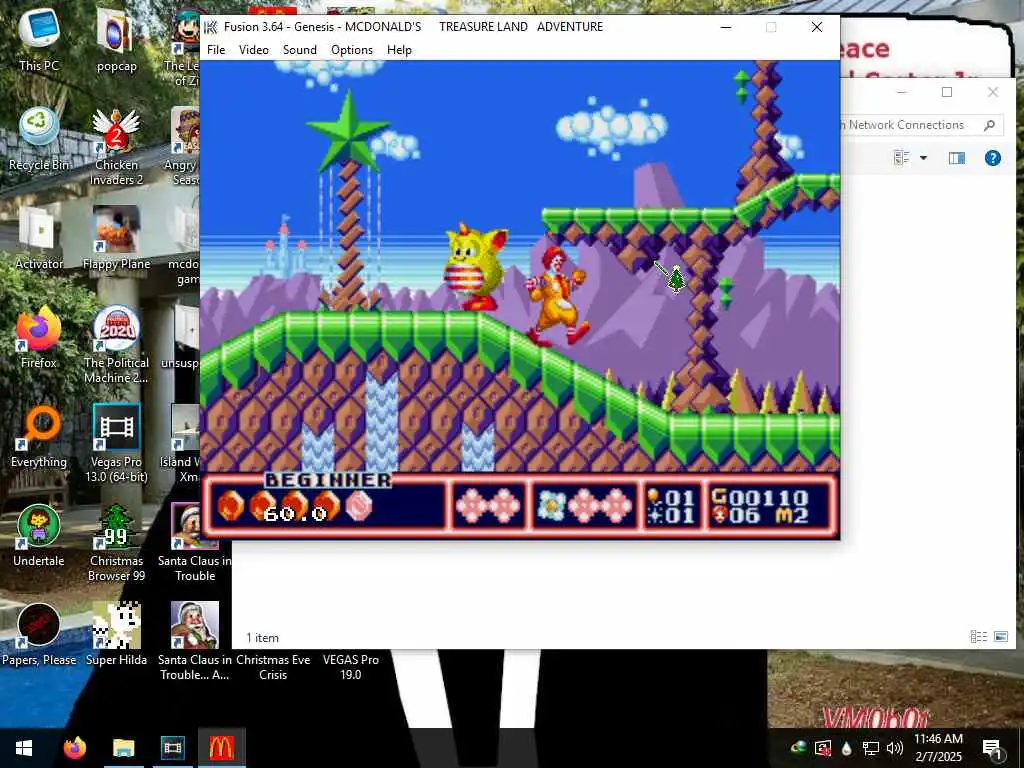Select the Christmas Eve Crisis label
Image resolution: width=1024 pixels, height=768 pixels.
pyautogui.click(x=273, y=667)
